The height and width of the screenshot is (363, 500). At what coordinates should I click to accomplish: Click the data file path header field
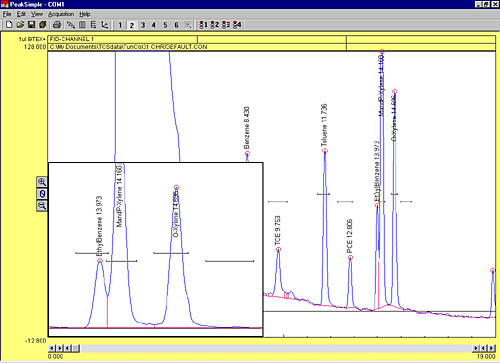click(x=197, y=47)
